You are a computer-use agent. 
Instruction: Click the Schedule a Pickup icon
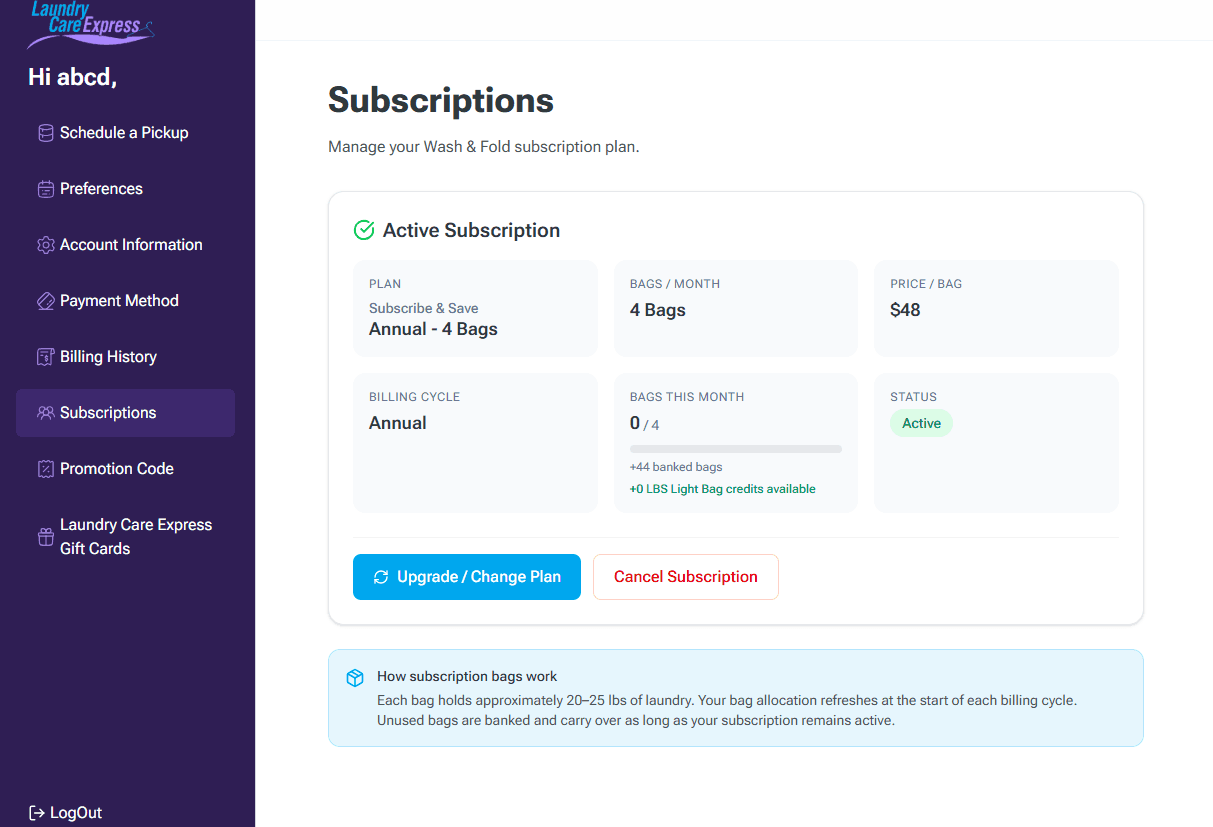pyautogui.click(x=45, y=133)
